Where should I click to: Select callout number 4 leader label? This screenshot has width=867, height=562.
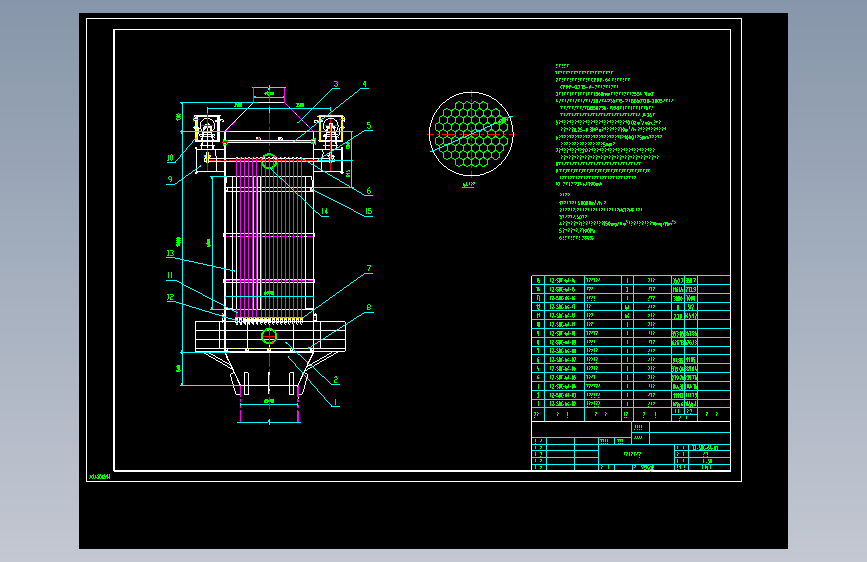pyautogui.click(x=364, y=85)
